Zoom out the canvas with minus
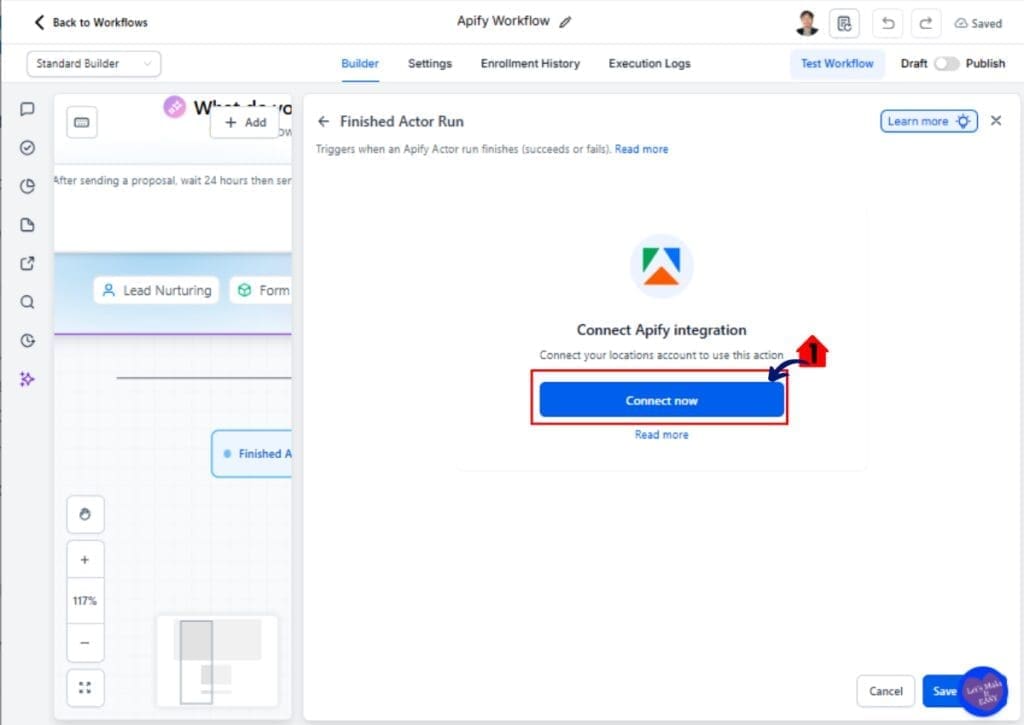This screenshot has width=1024, height=725. 85,643
